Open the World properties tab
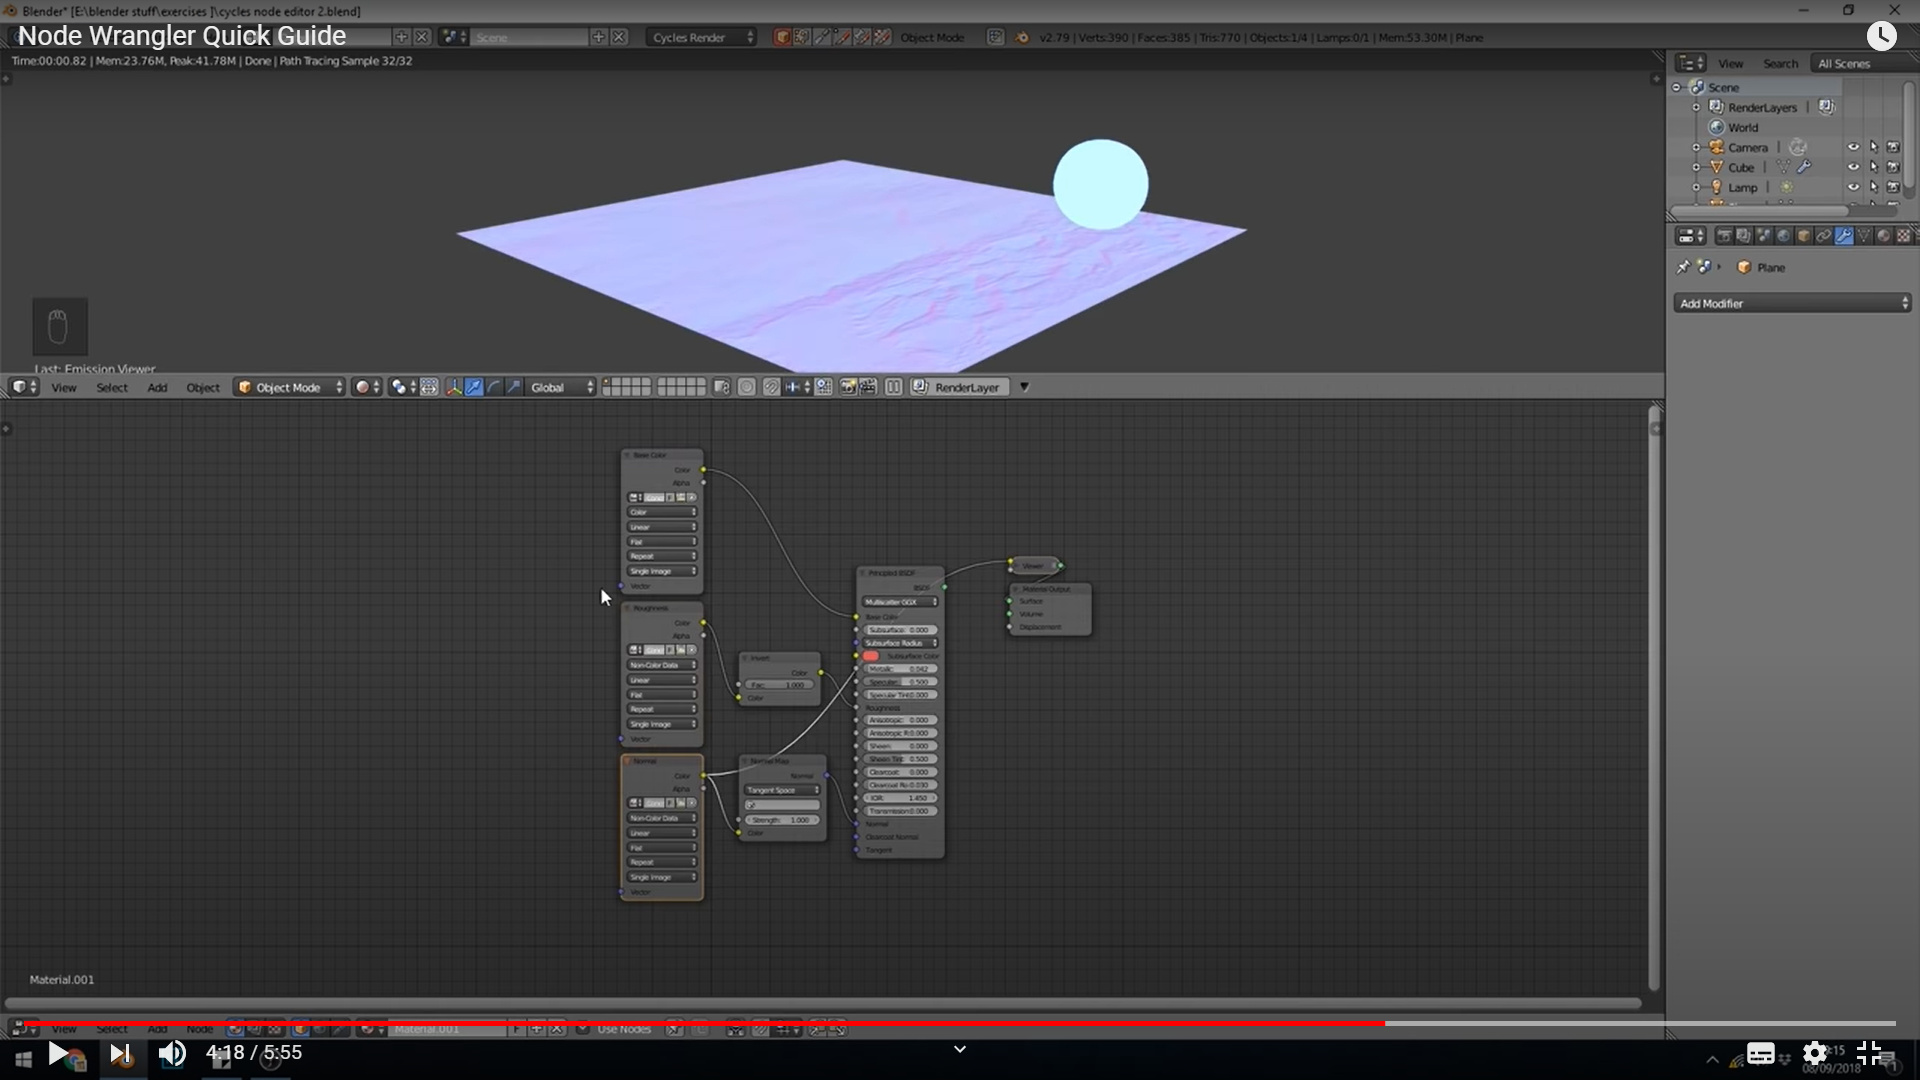This screenshot has height=1080, width=1920. pyautogui.click(x=1783, y=236)
